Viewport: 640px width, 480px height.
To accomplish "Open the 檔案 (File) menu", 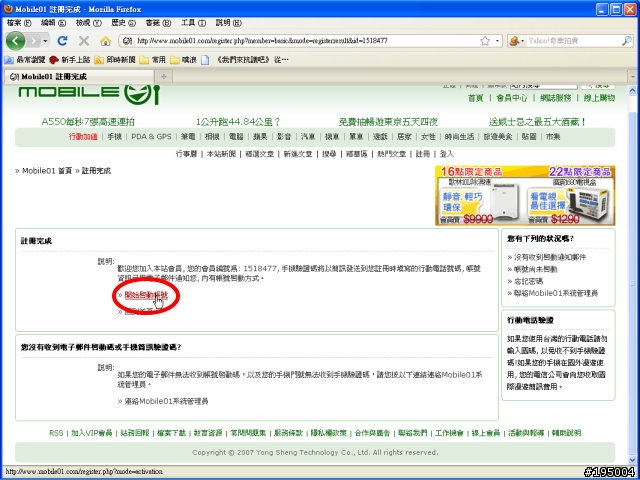I will pos(19,23).
